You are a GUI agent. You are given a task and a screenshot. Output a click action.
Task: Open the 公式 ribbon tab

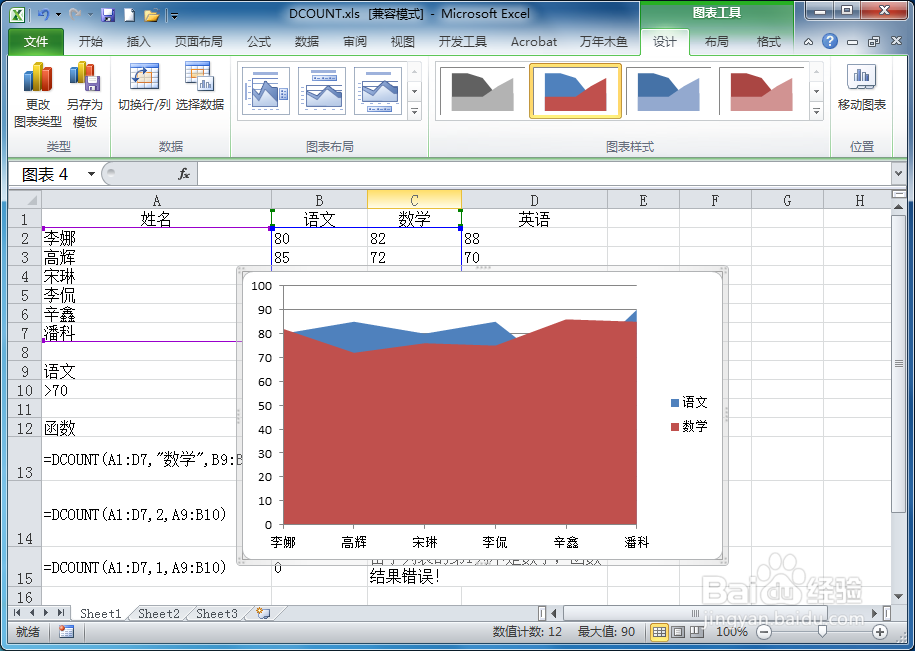[x=259, y=41]
